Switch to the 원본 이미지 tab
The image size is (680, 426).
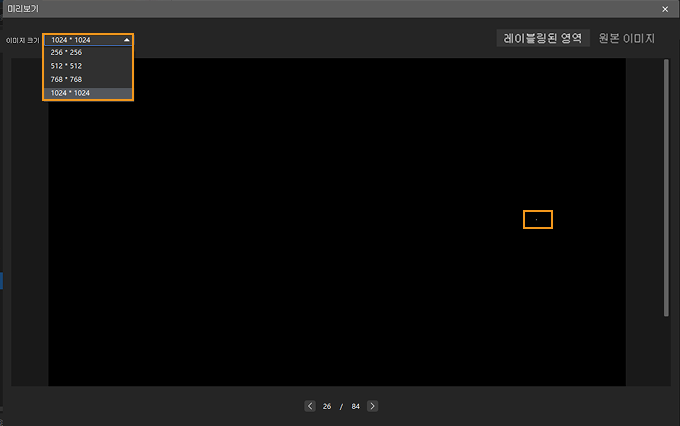click(x=627, y=38)
